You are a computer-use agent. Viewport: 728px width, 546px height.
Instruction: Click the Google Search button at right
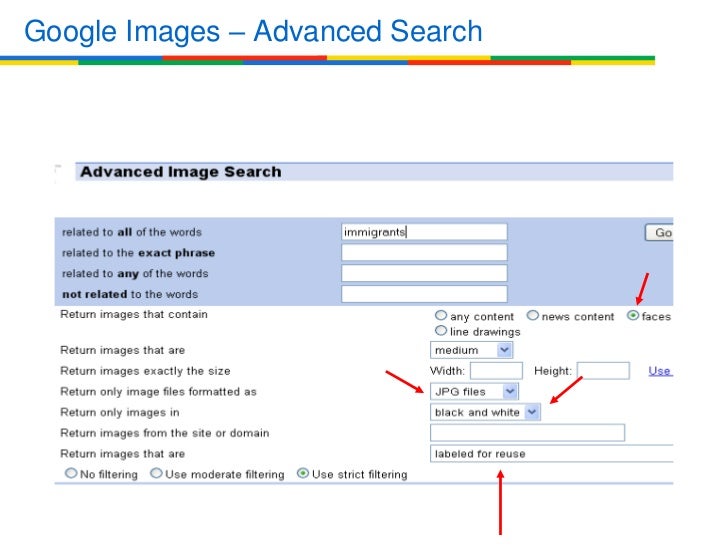tap(659, 232)
